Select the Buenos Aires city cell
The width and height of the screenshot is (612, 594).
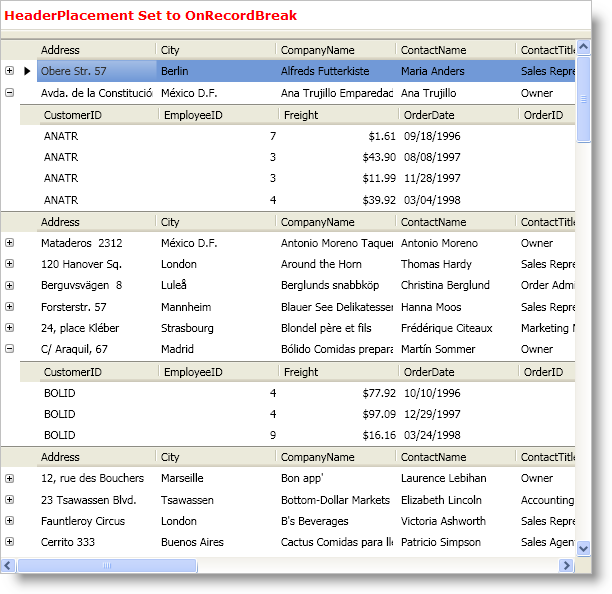coord(217,542)
